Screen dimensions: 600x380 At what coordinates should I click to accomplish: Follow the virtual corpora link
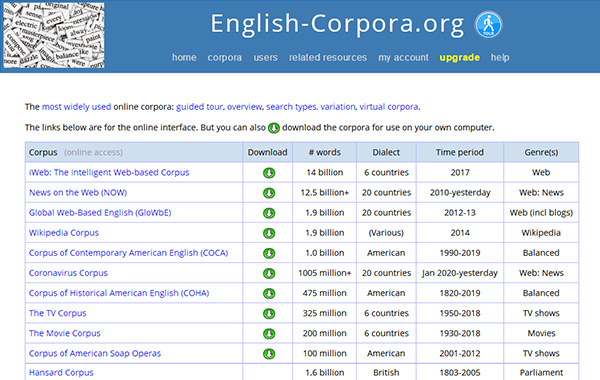(389, 107)
